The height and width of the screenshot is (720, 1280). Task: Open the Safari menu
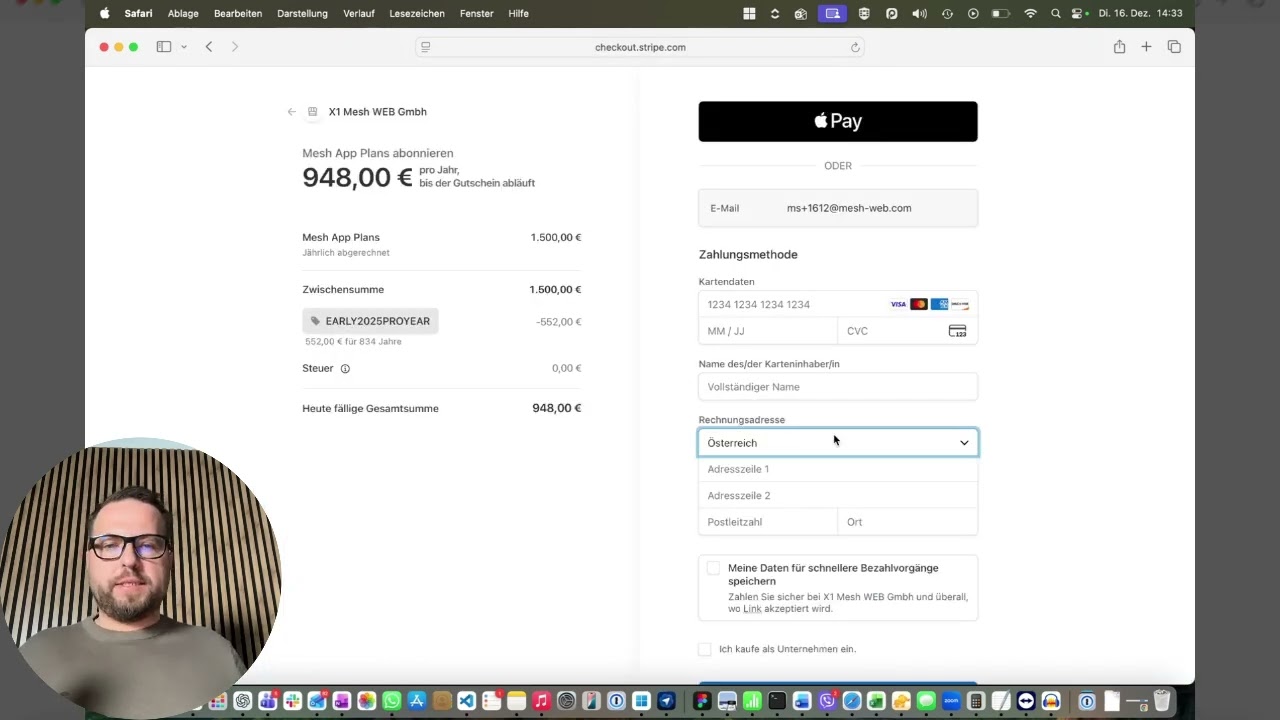138,14
